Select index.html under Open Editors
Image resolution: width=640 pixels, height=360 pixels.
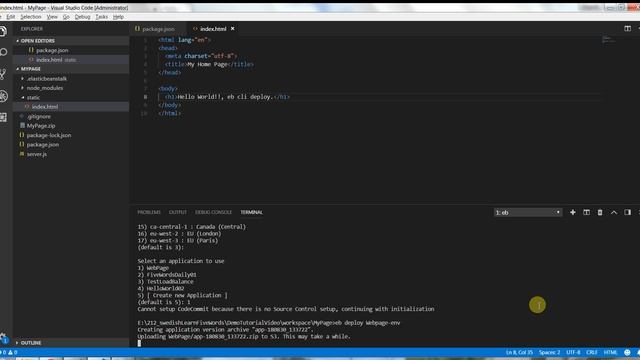pos(49,60)
